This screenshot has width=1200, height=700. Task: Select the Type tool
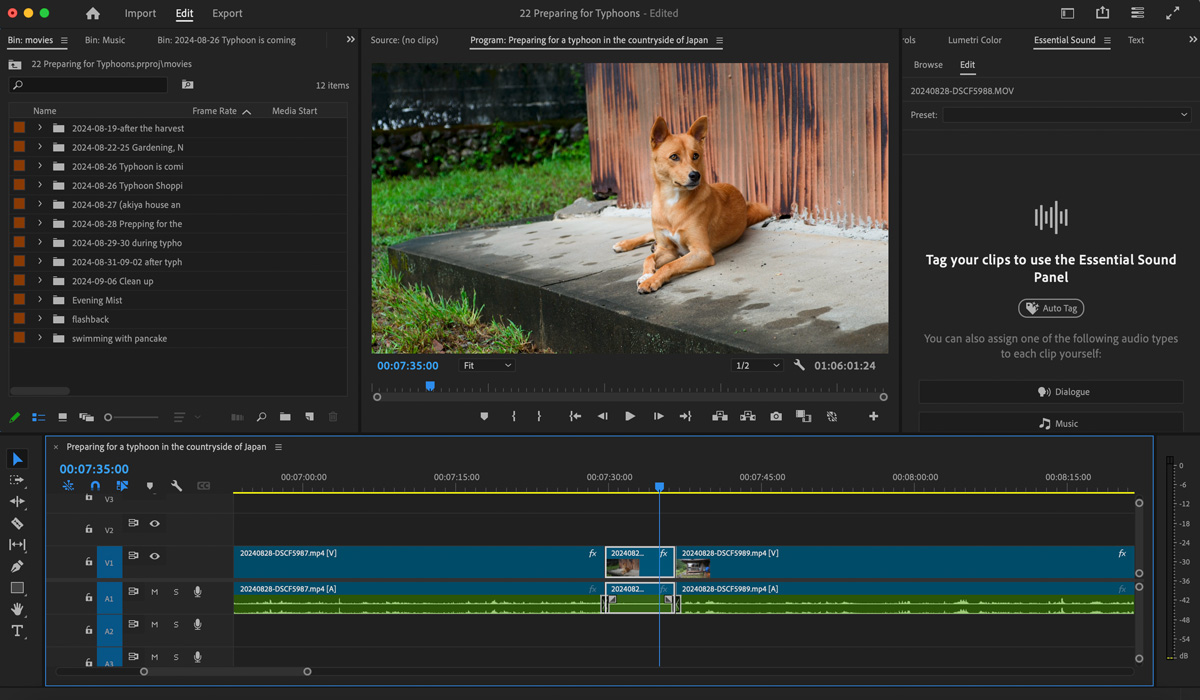point(17,631)
